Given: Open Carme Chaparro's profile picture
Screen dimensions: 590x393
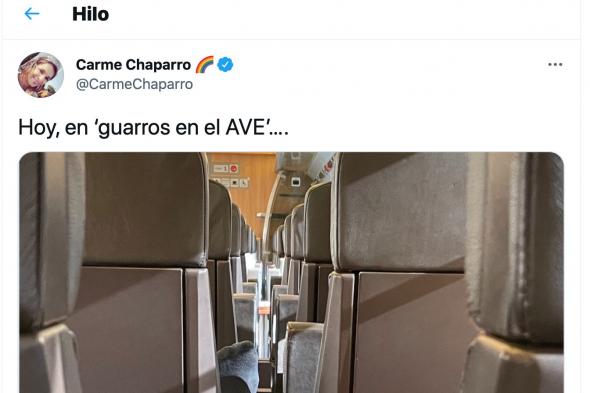Looking at the screenshot, I should (x=41, y=75).
